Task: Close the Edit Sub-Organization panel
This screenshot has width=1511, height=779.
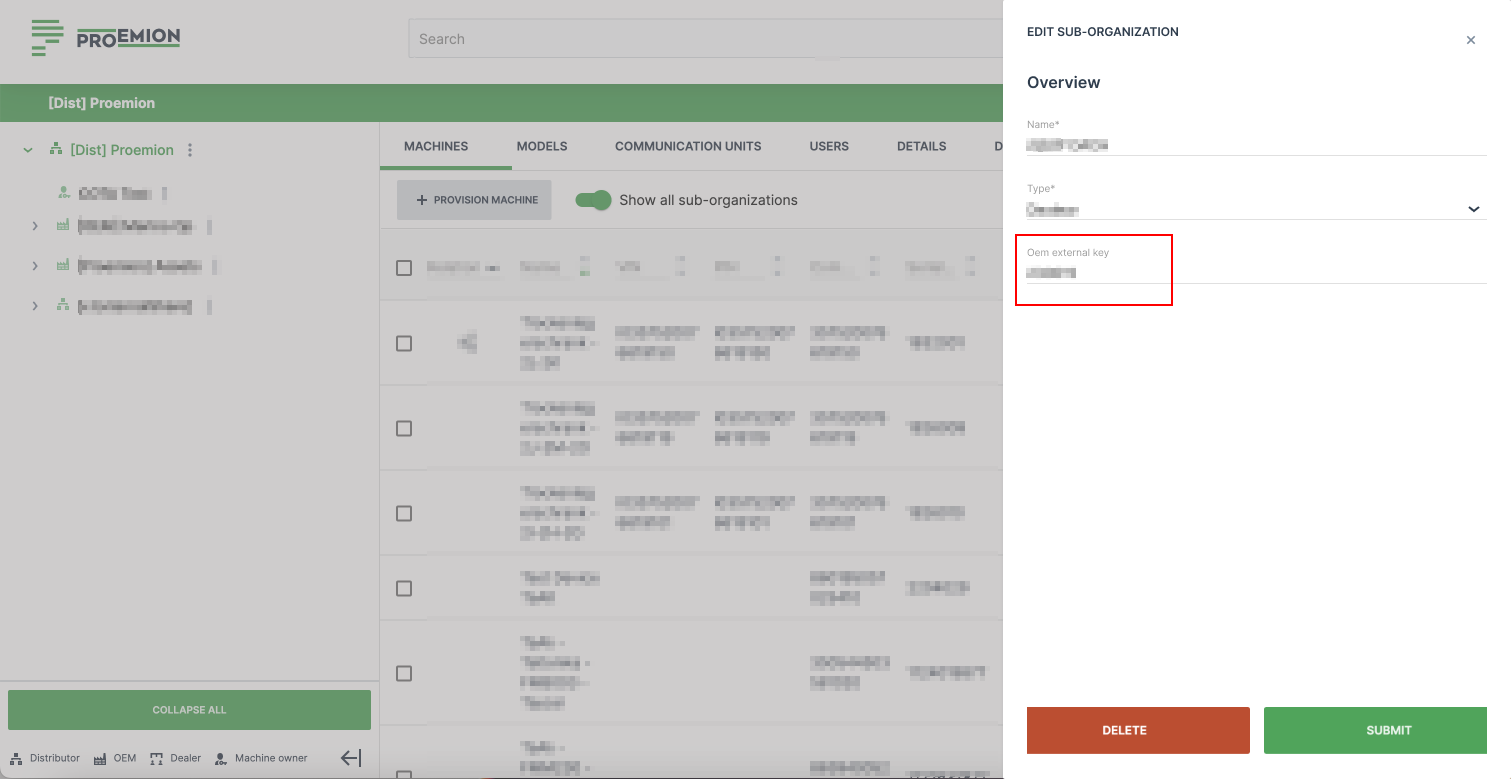Action: pos(1470,41)
